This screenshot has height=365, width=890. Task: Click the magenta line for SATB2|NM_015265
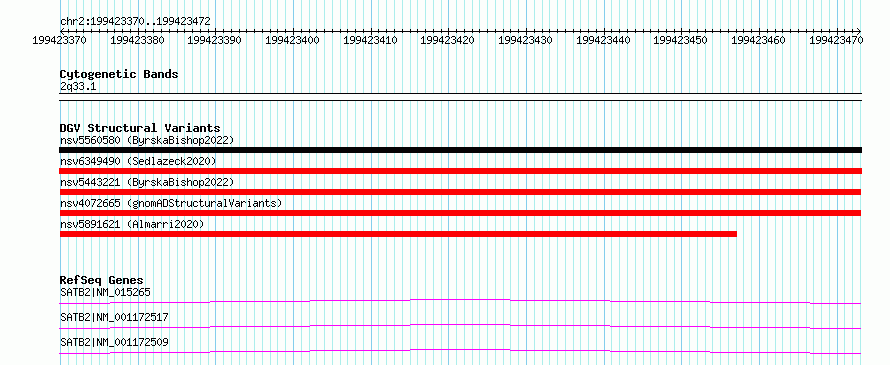(461, 301)
